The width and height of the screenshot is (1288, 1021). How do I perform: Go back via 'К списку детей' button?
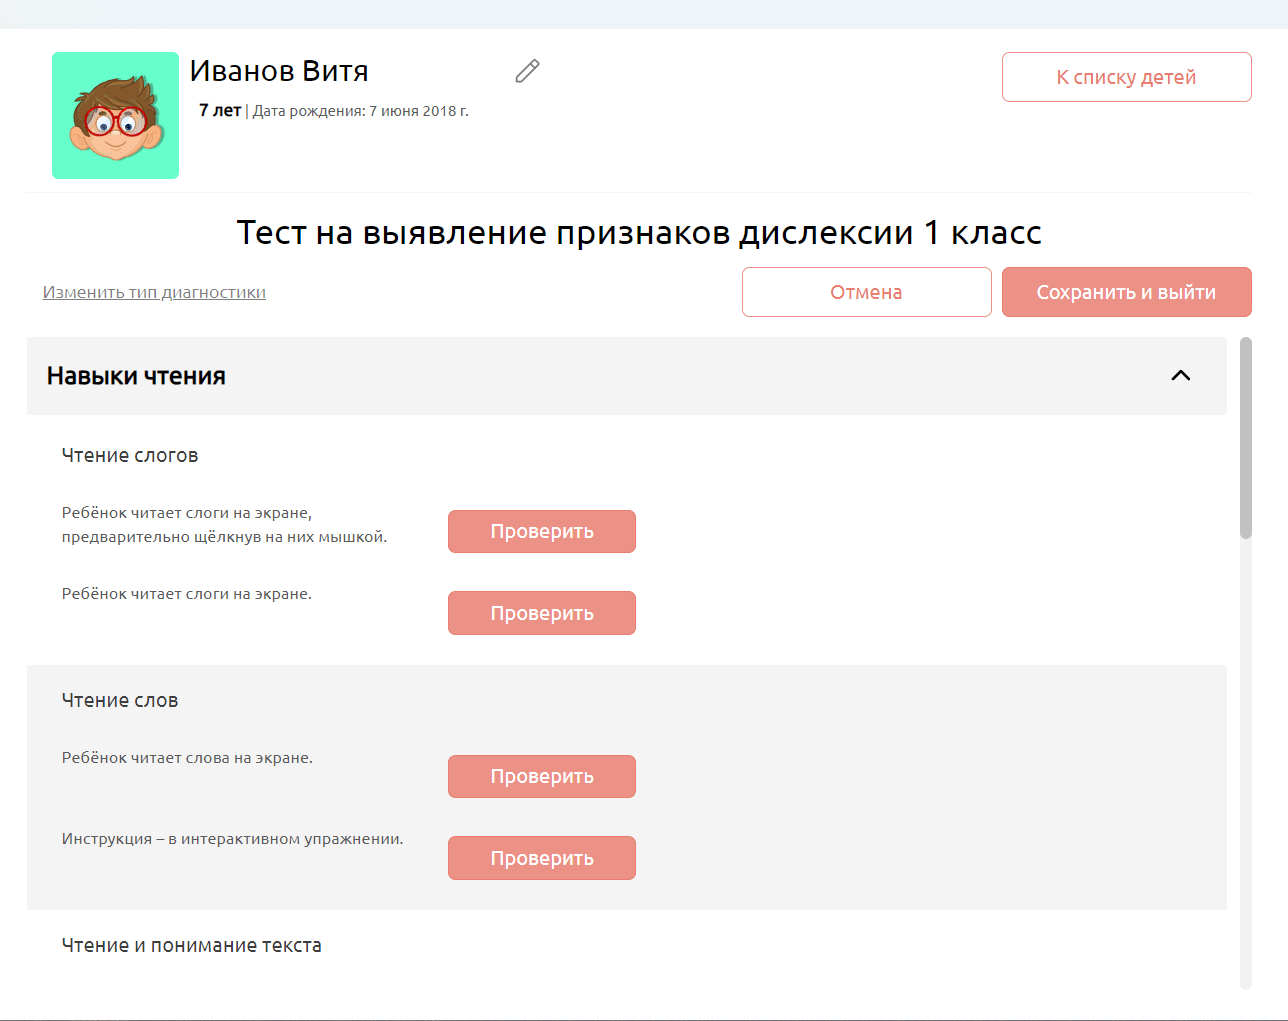[1126, 77]
